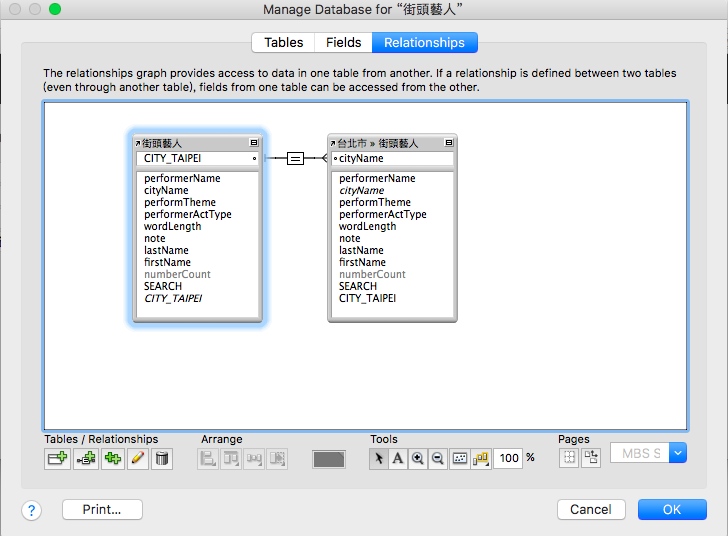Click the top cityName key field in 台北市 table
This screenshot has height=536, width=728.
(392, 158)
